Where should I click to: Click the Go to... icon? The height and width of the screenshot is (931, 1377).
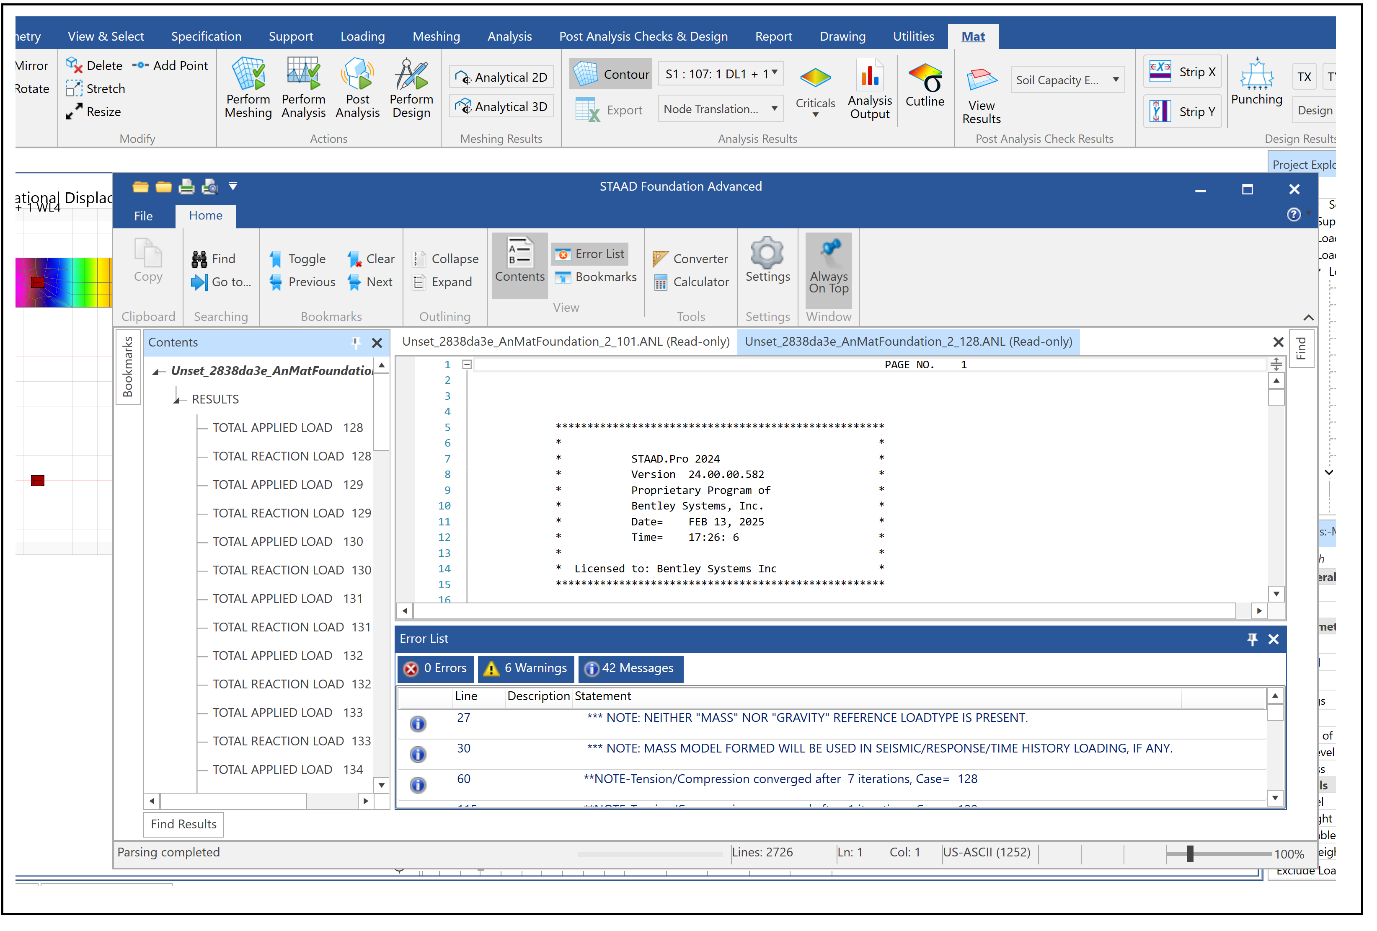221,282
